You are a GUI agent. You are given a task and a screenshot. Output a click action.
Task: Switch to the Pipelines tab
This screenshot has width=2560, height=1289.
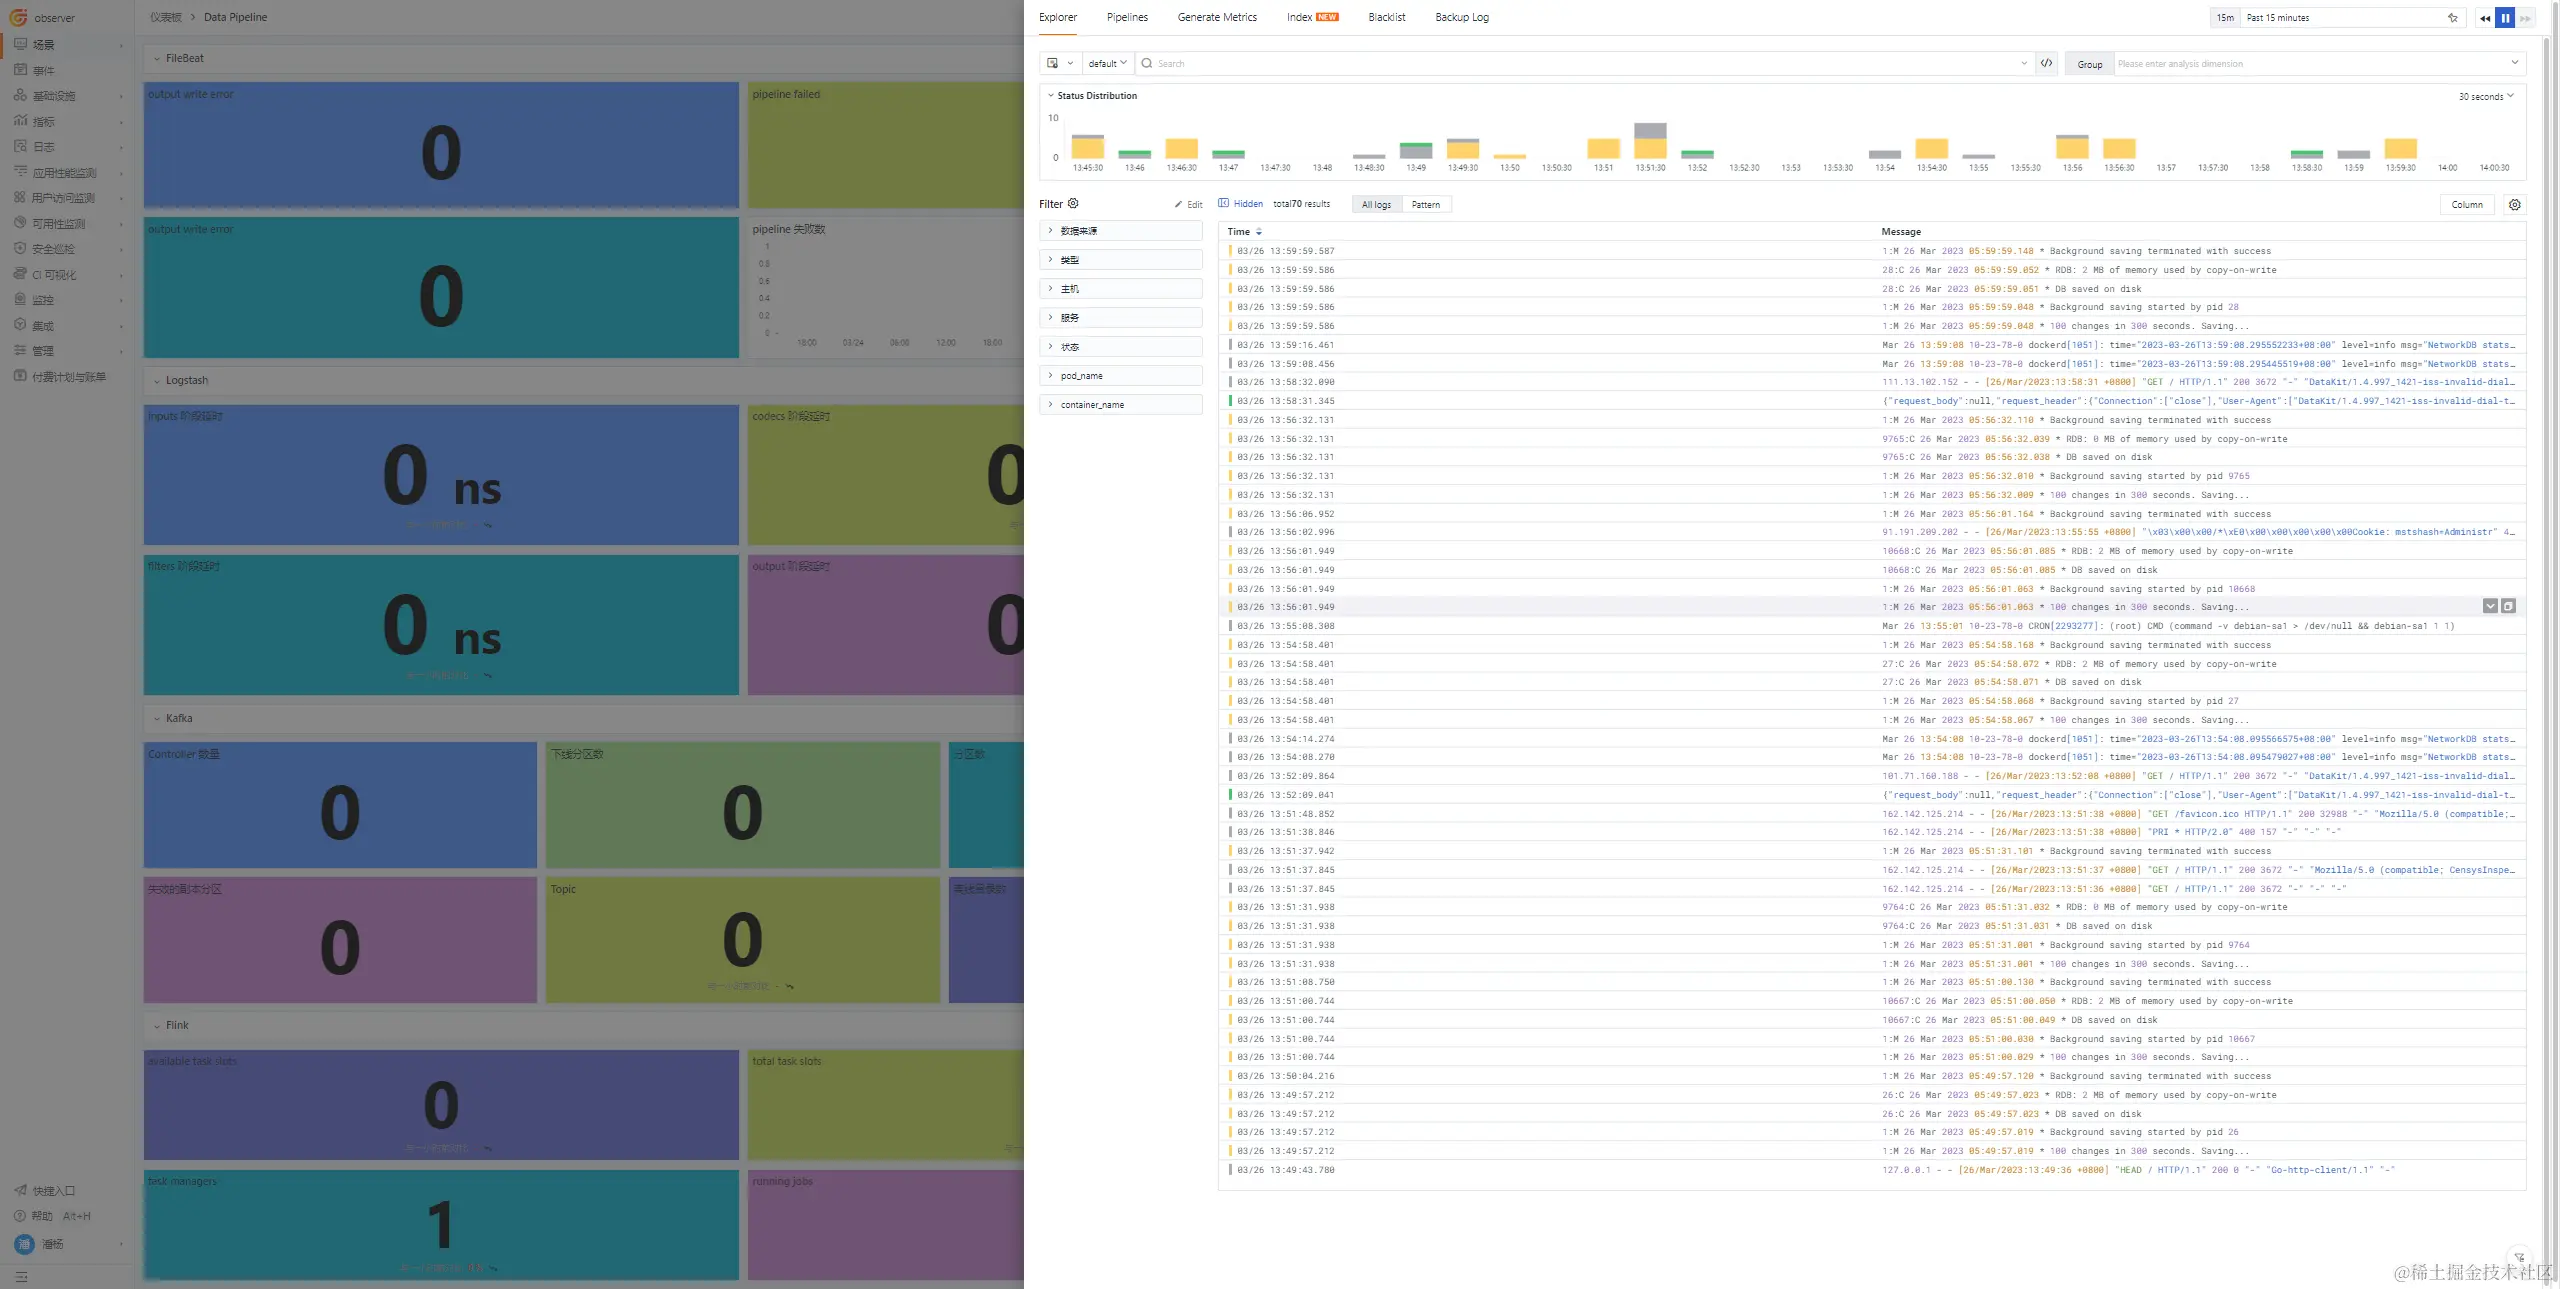(x=1127, y=17)
